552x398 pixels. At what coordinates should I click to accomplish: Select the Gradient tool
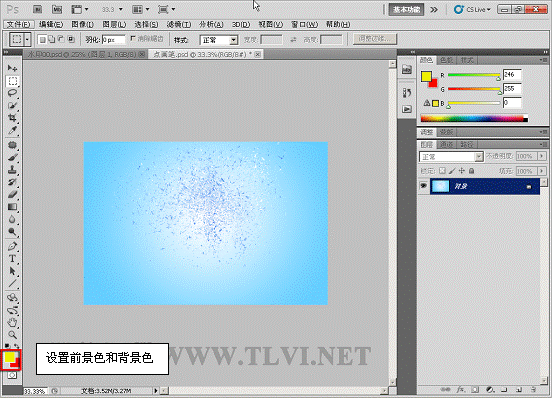coord(12,207)
